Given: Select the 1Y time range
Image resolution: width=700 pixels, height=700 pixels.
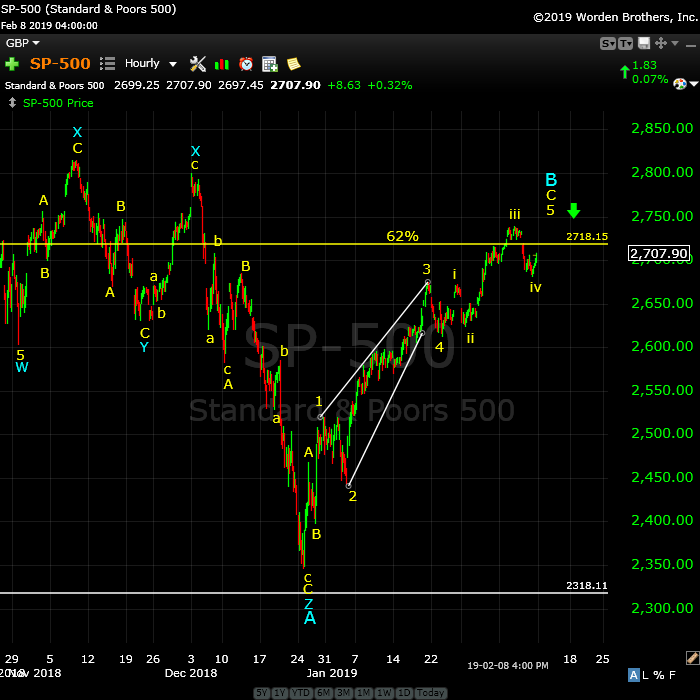Looking at the screenshot, I should tap(280, 692).
